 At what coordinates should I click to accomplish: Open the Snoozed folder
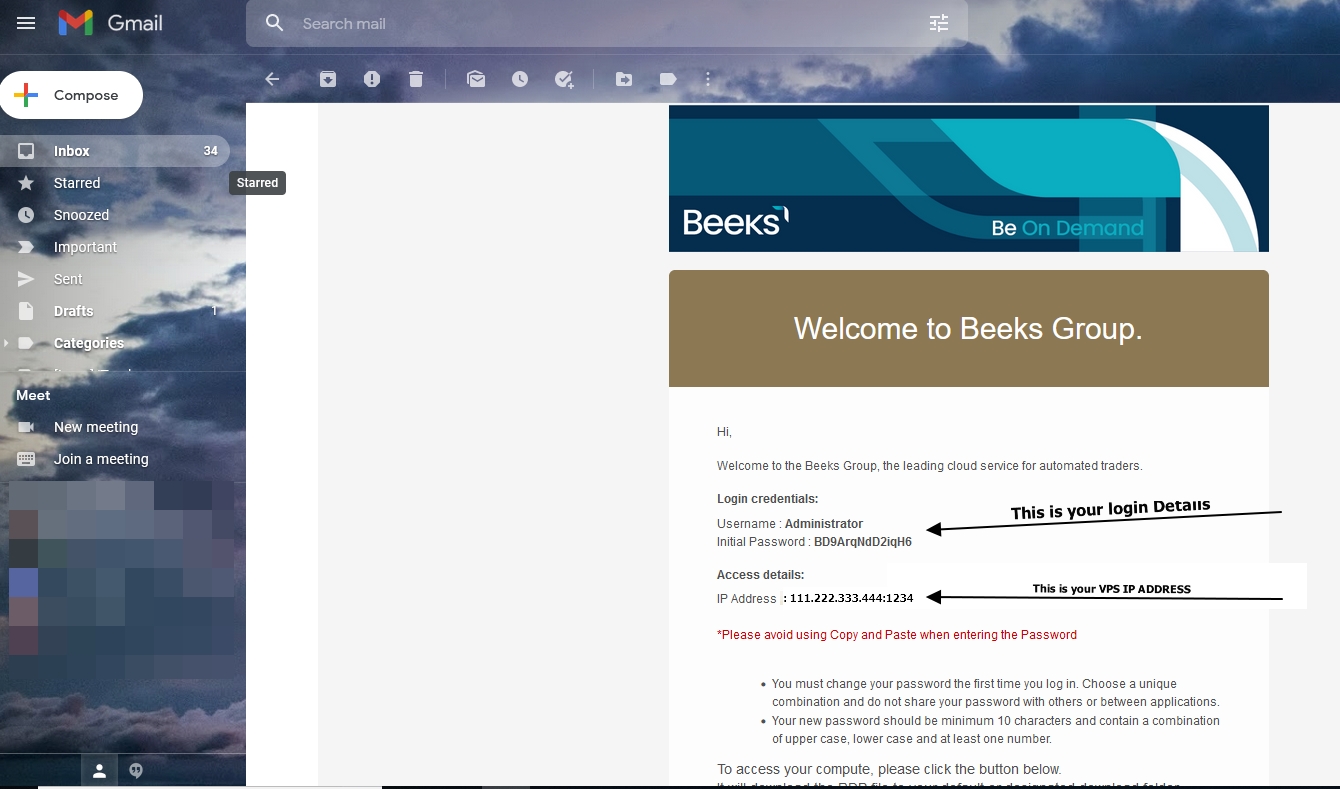tap(114, 215)
